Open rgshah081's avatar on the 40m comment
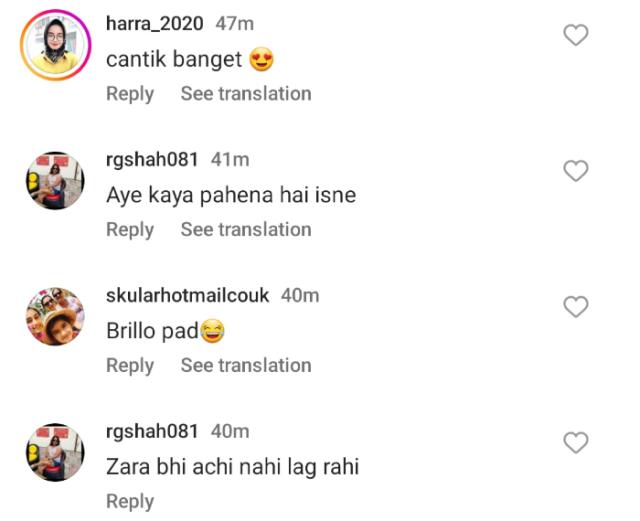 [55, 452]
